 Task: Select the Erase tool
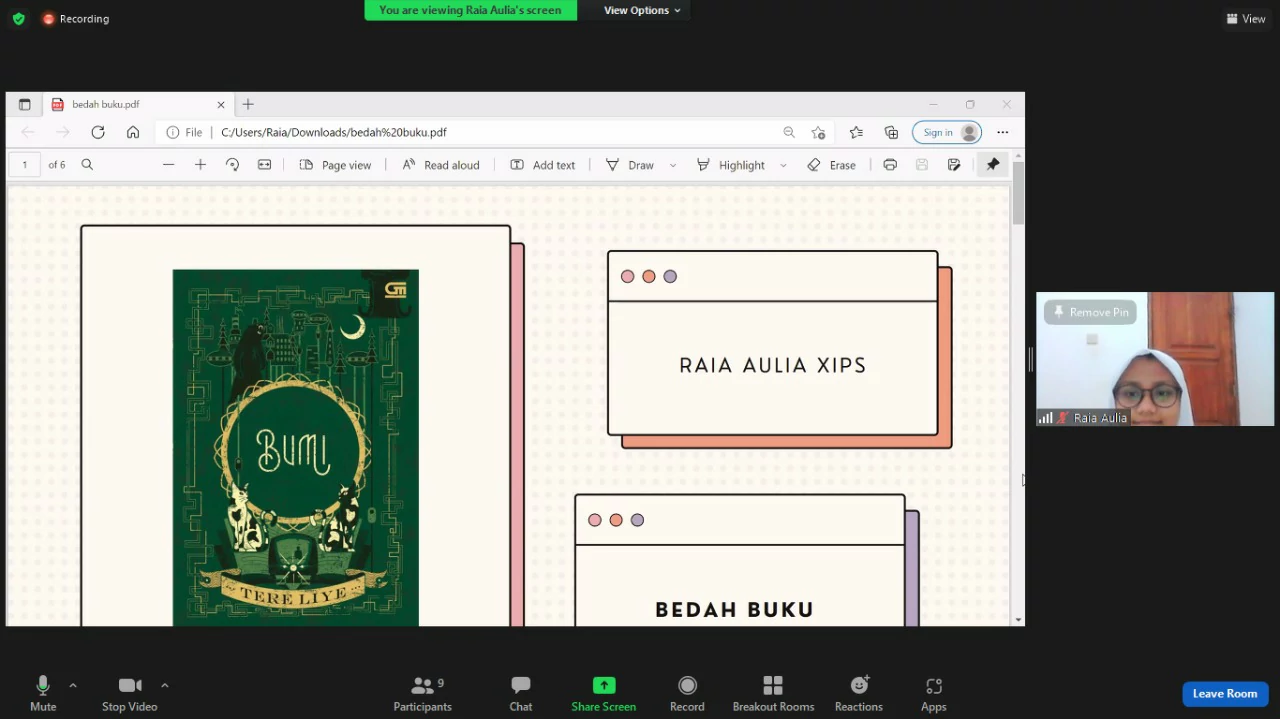831,165
